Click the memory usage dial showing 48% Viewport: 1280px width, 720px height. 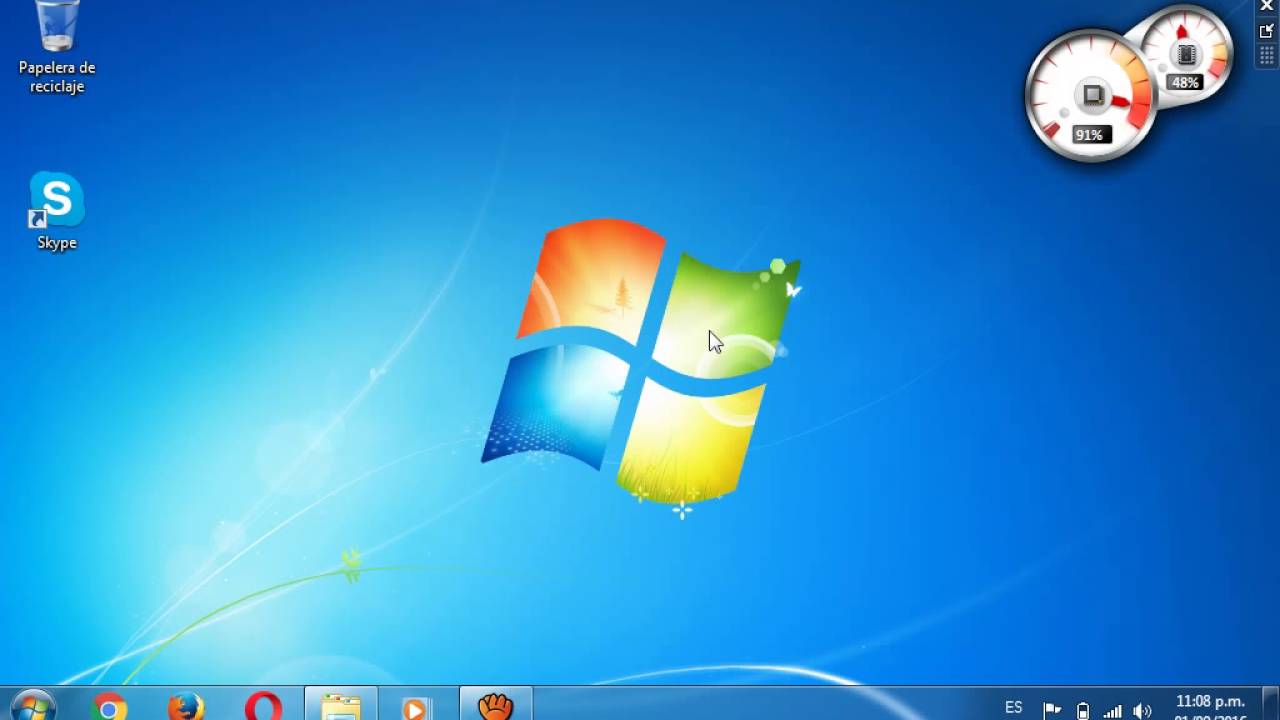(x=1186, y=55)
